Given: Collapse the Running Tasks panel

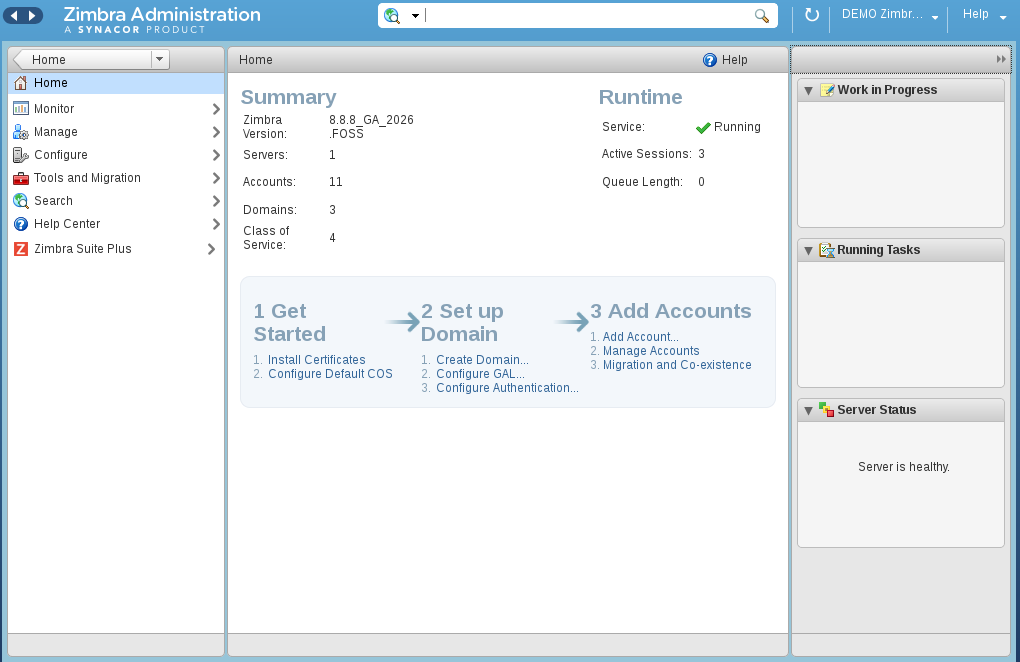Looking at the screenshot, I should (809, 250).
